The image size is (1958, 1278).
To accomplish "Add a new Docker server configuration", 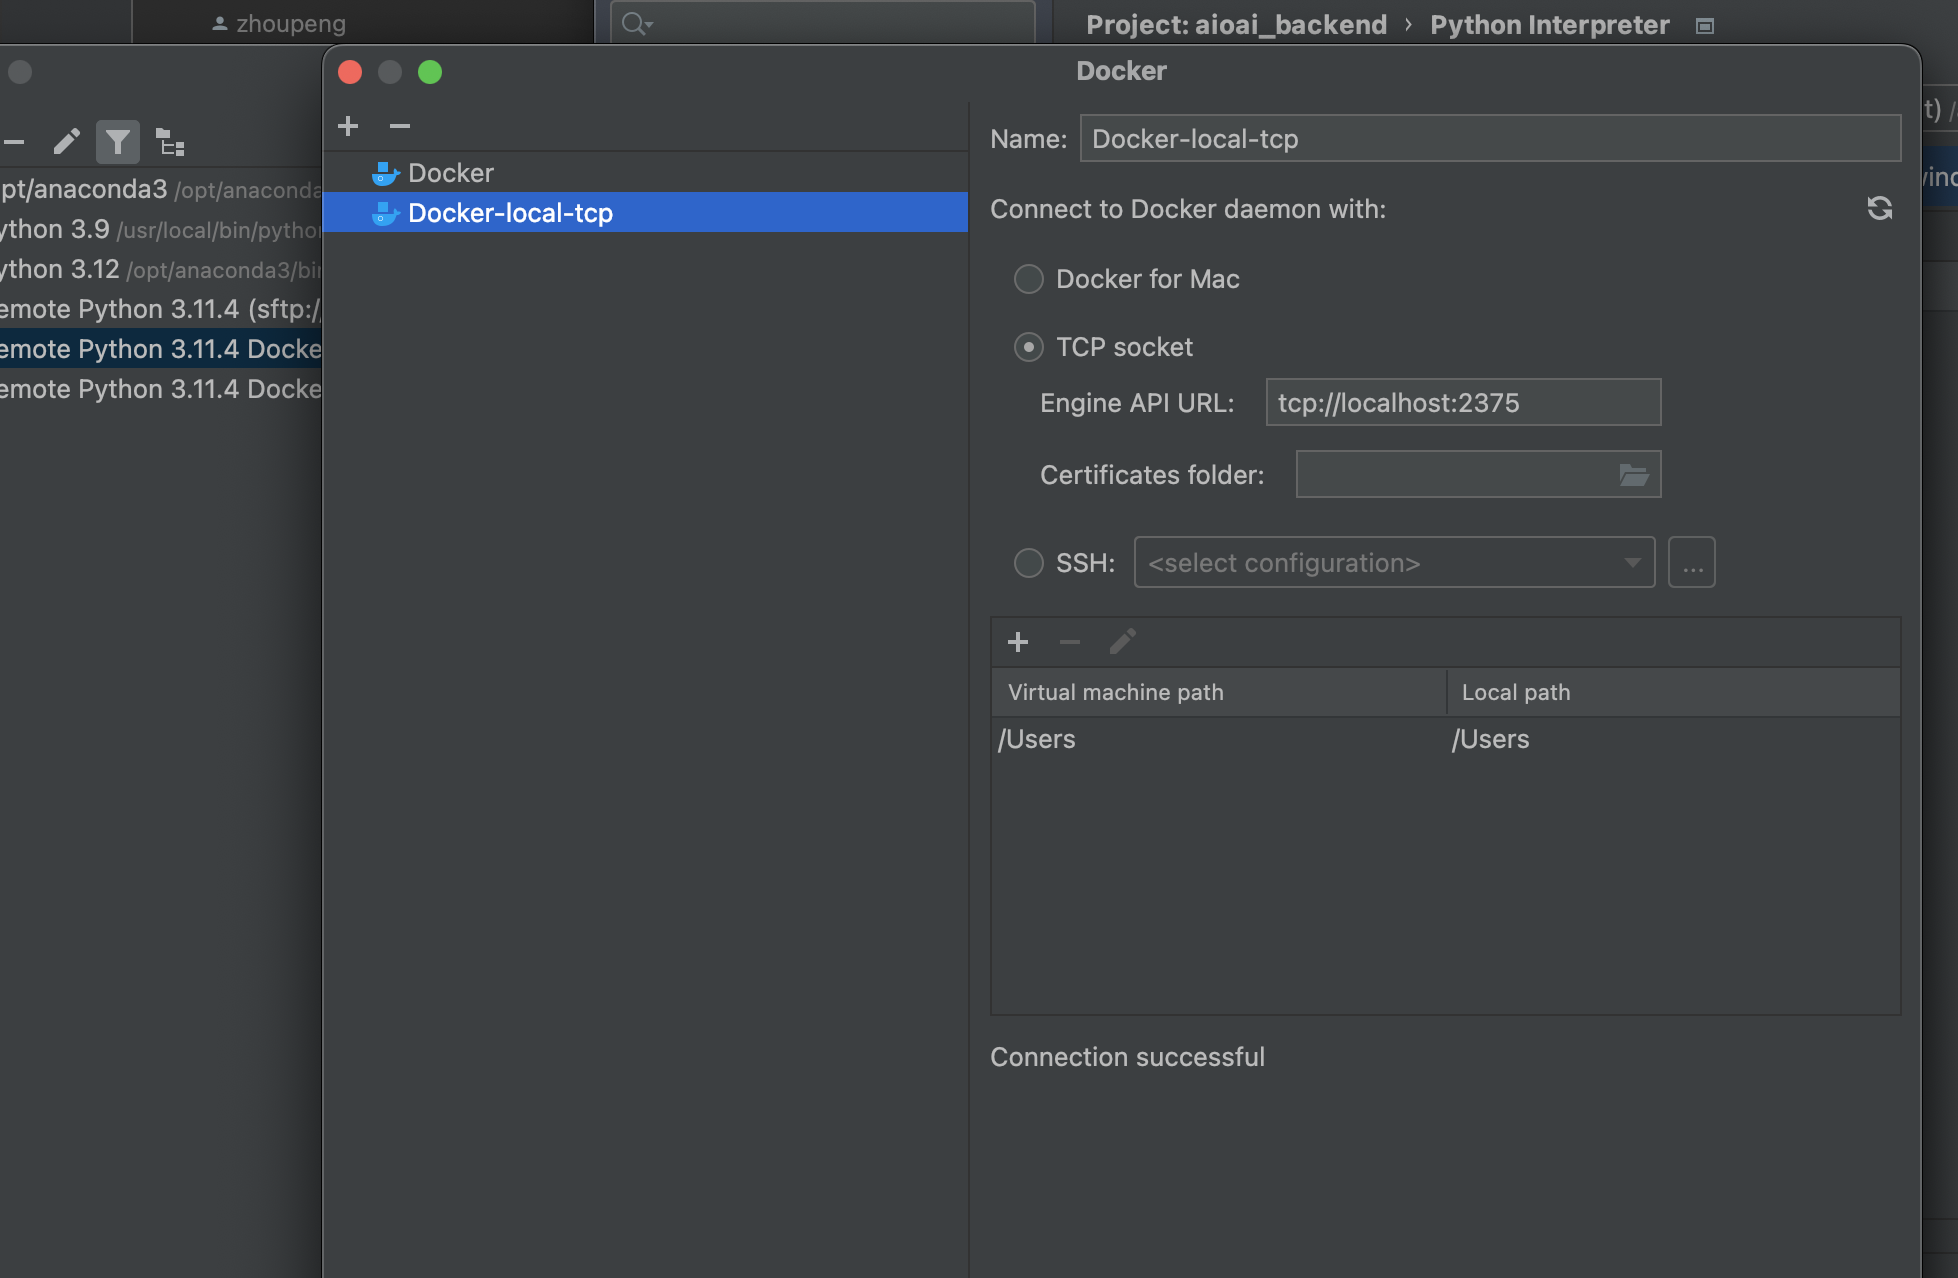I will (348, 126).
